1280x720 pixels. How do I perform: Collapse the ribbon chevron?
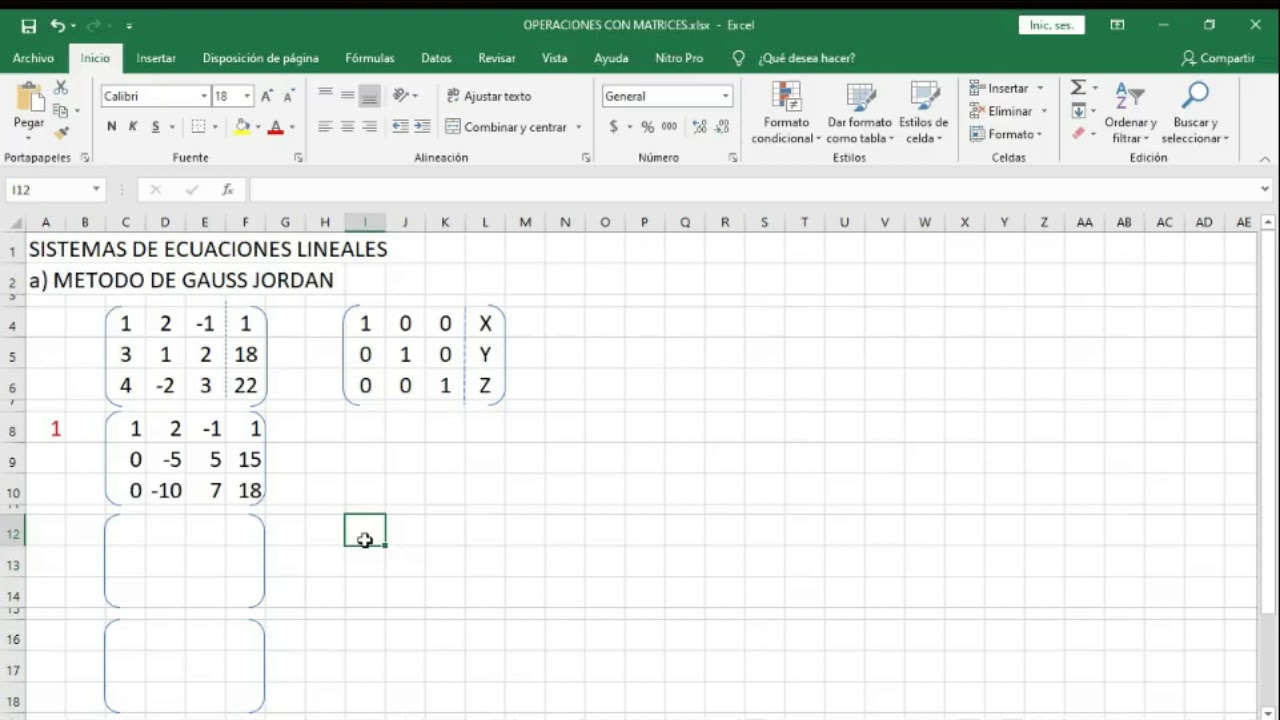pos(1265,159)
